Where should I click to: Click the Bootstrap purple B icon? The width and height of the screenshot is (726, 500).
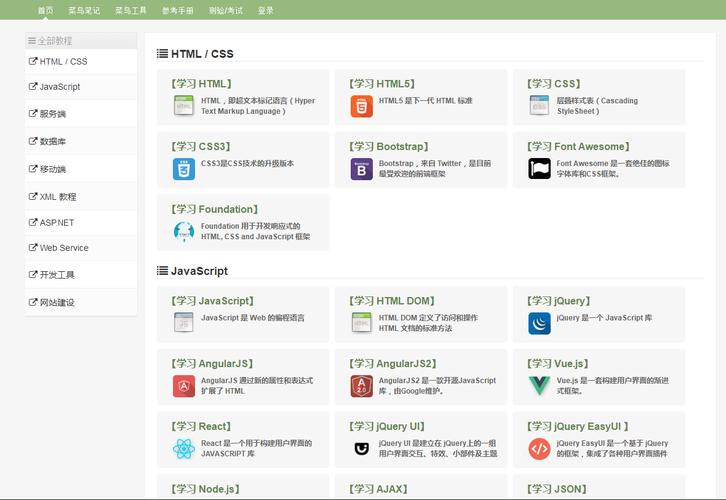[x=361, y=169]
